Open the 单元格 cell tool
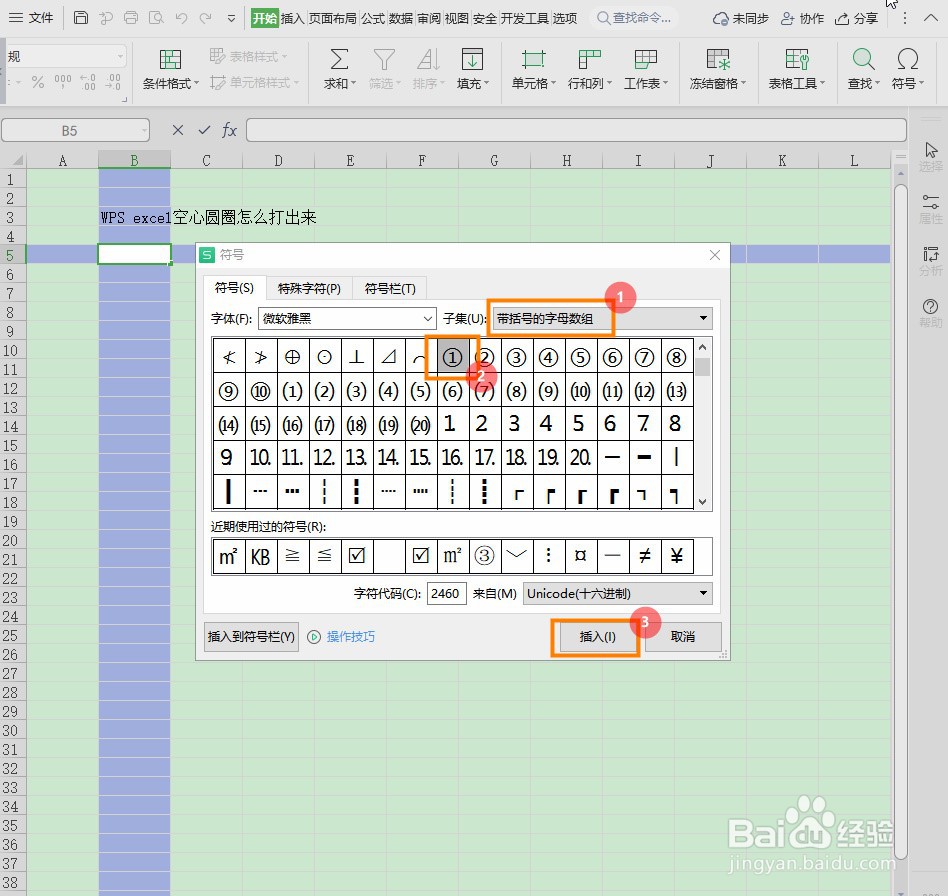This screenshot has width=948, height=896. 533,69
